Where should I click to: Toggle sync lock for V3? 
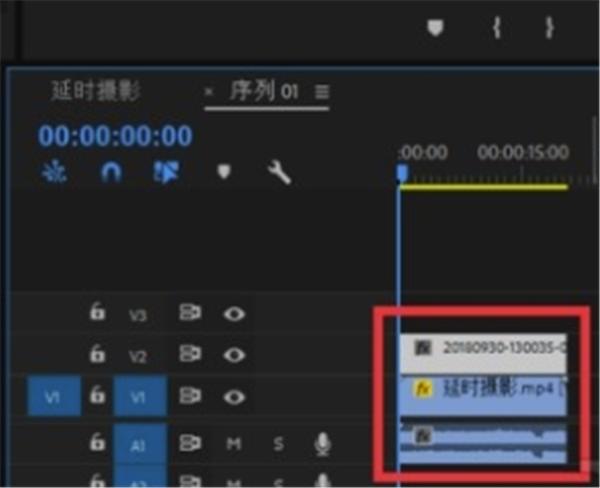(190, 312)
